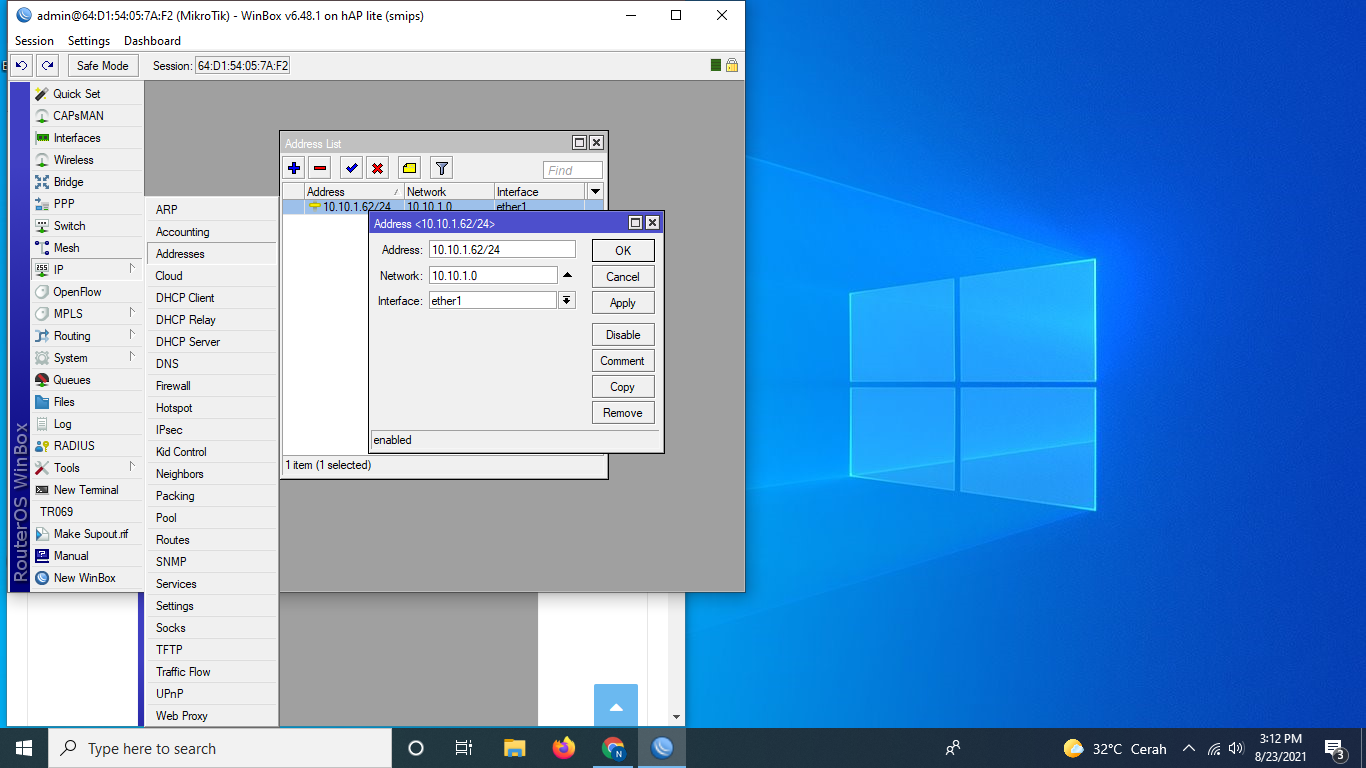Click the scroll-to-top arrow button
The image size is (1366, 768).
click(616, 706)
